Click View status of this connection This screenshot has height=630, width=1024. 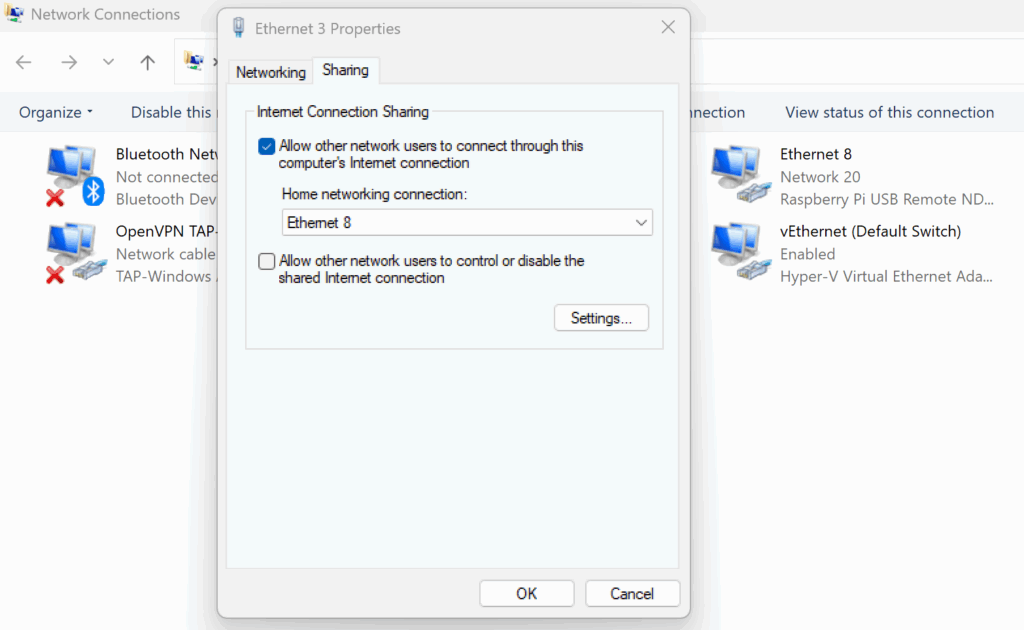pos(889,112)
